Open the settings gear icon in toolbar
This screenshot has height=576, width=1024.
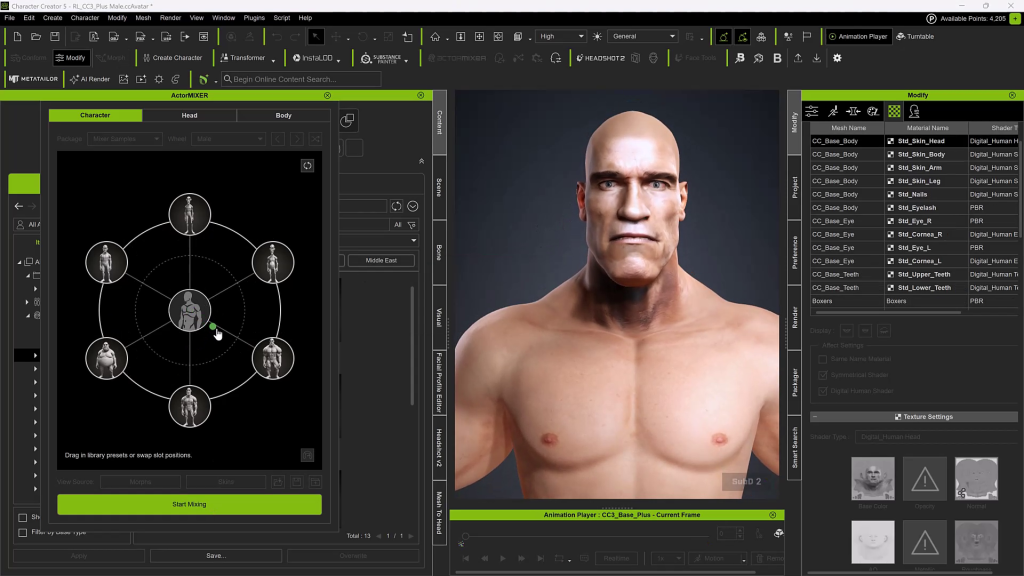[837, 58]
